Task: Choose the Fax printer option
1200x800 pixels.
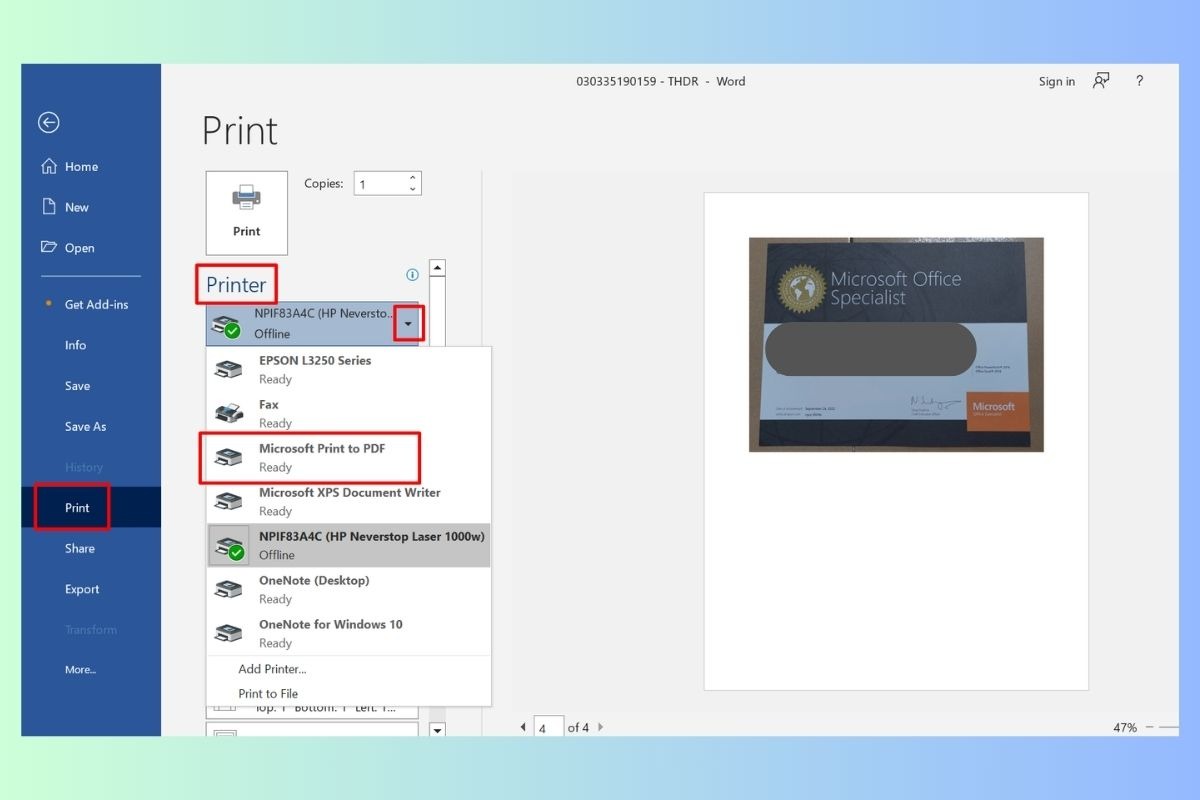Action: pyautogui.click(x=349, y=413)
